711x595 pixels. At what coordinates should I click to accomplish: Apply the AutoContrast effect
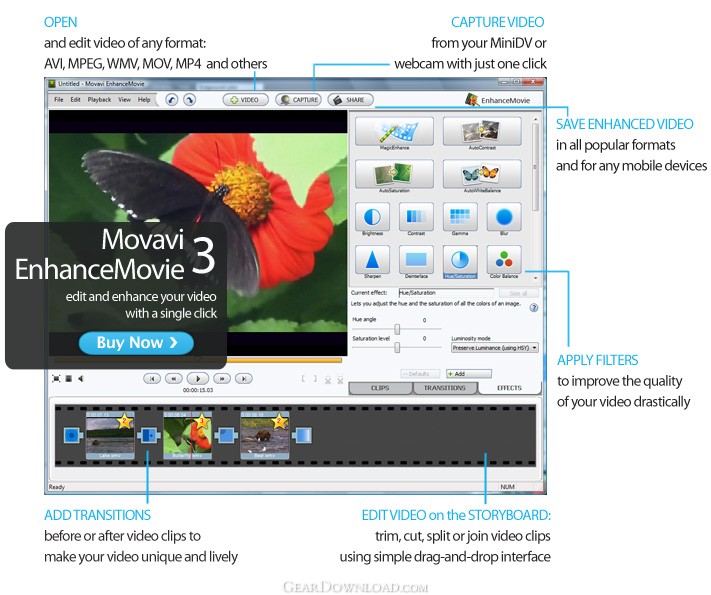coord(482,132)
